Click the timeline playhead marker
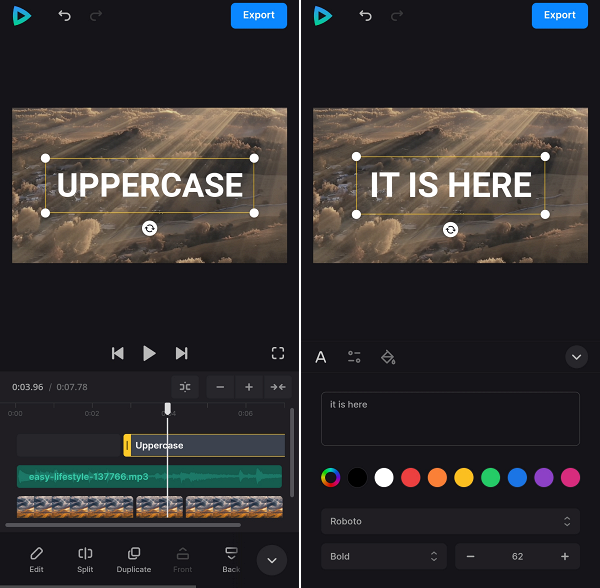 [x=168, y=409]
